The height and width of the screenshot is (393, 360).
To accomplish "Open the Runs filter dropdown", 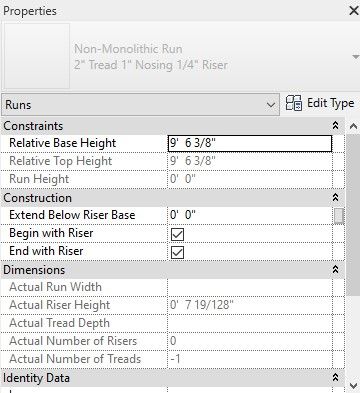I will pyautogui.click(x=140, y=105).
